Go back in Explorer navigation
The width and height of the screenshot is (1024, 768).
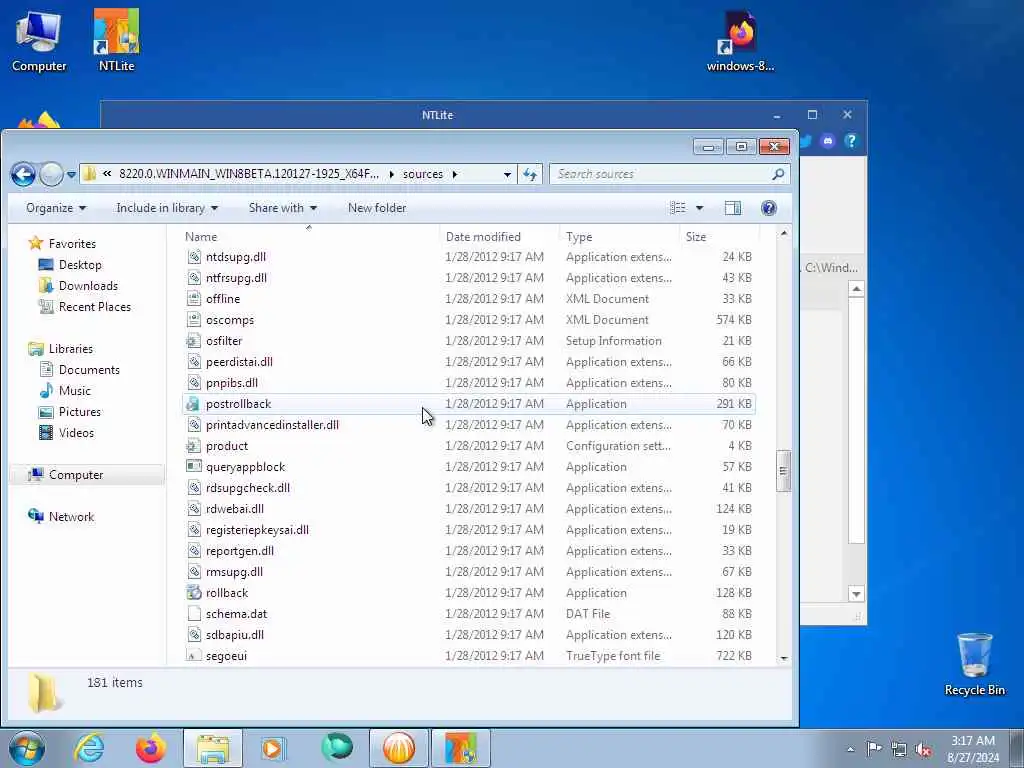[23, 174]
